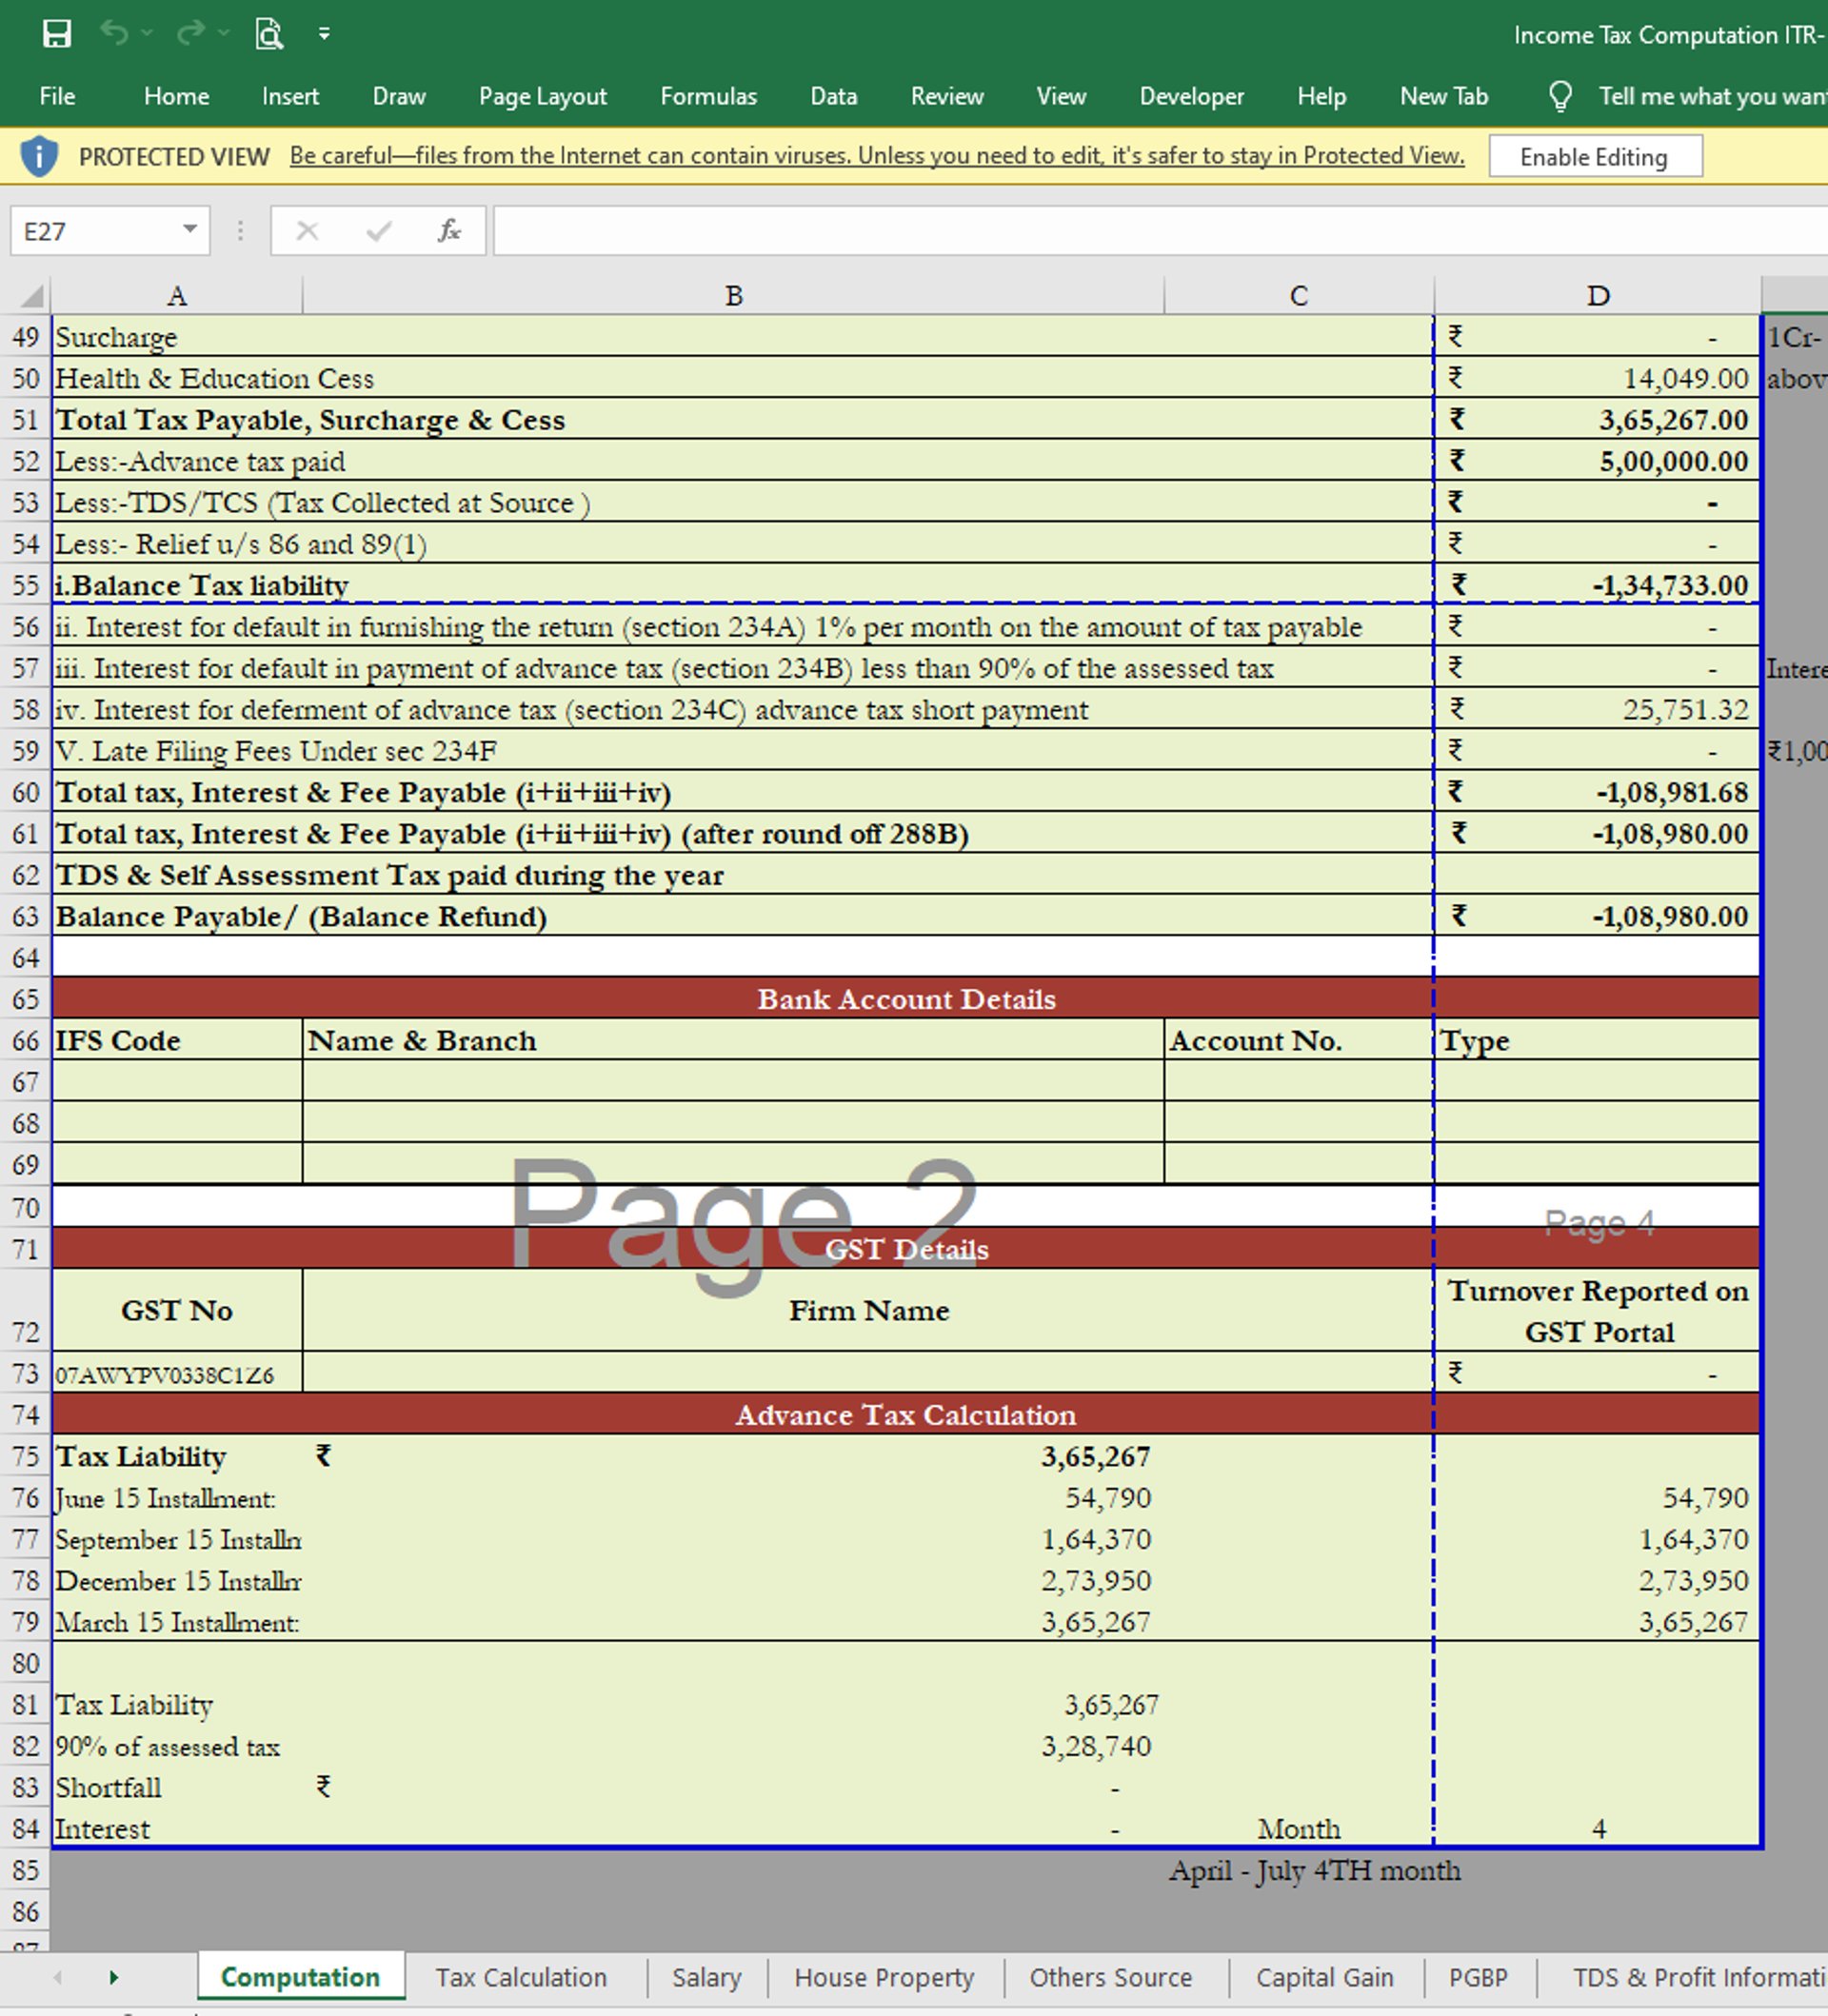Click the Redo arrow icon

190,34
